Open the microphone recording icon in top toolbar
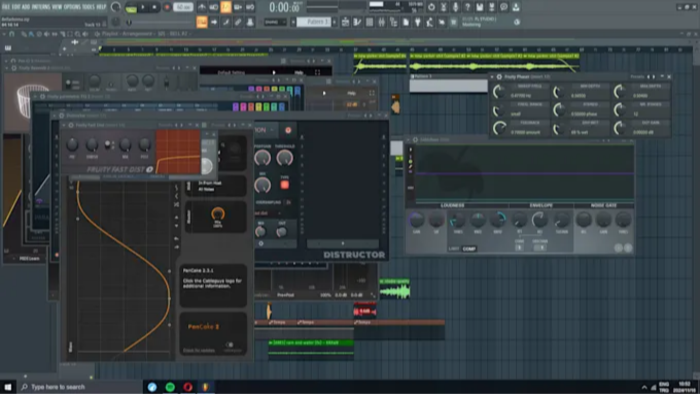This screenshot has width=700, height=394. tap(455, 7)
